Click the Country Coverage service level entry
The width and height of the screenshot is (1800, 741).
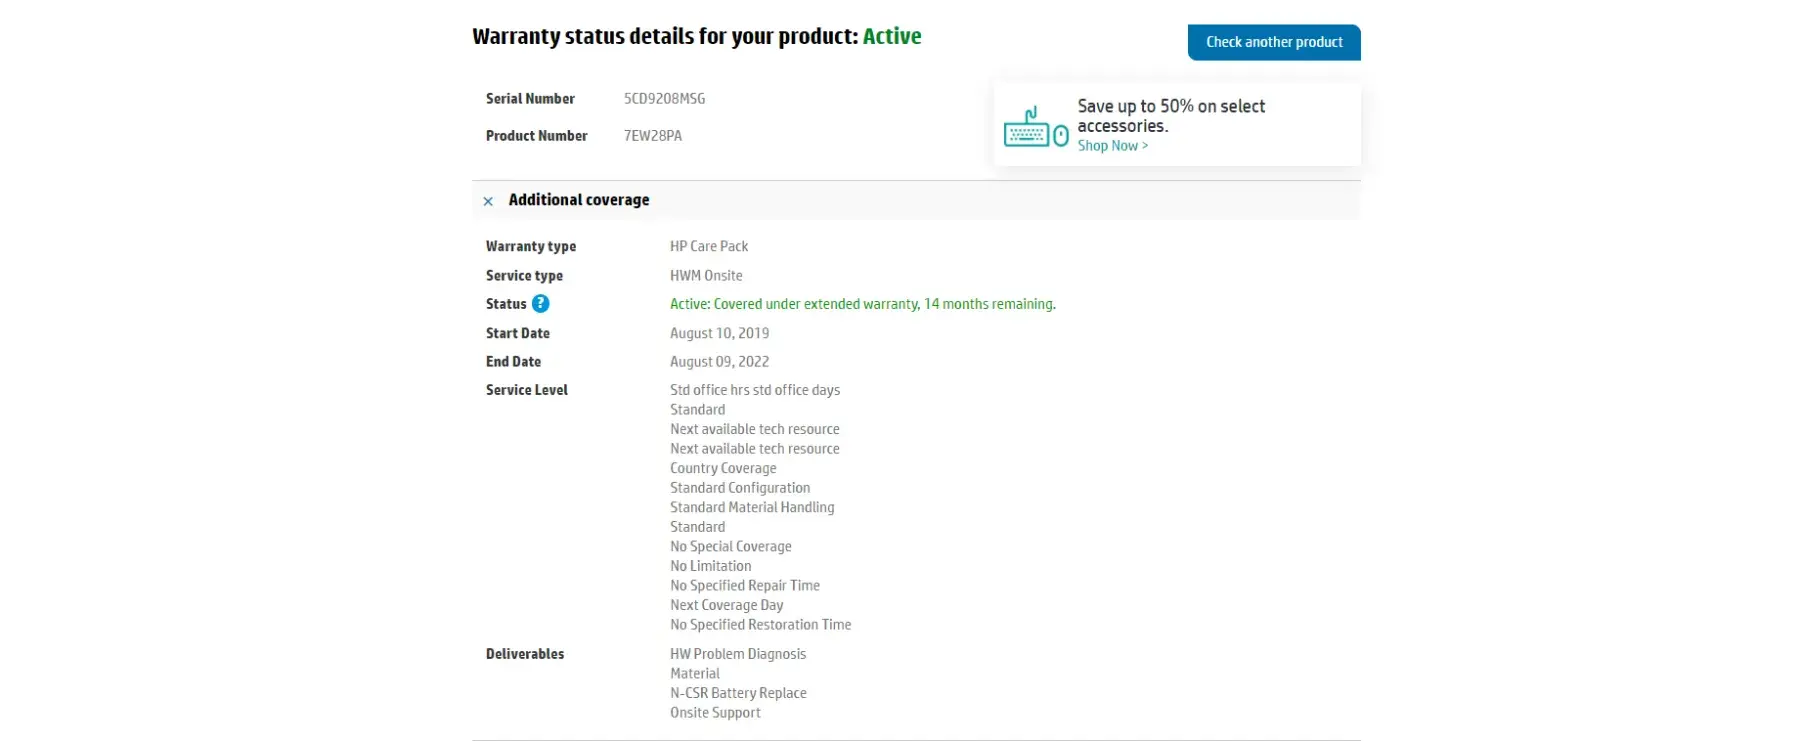pos(723,468)
